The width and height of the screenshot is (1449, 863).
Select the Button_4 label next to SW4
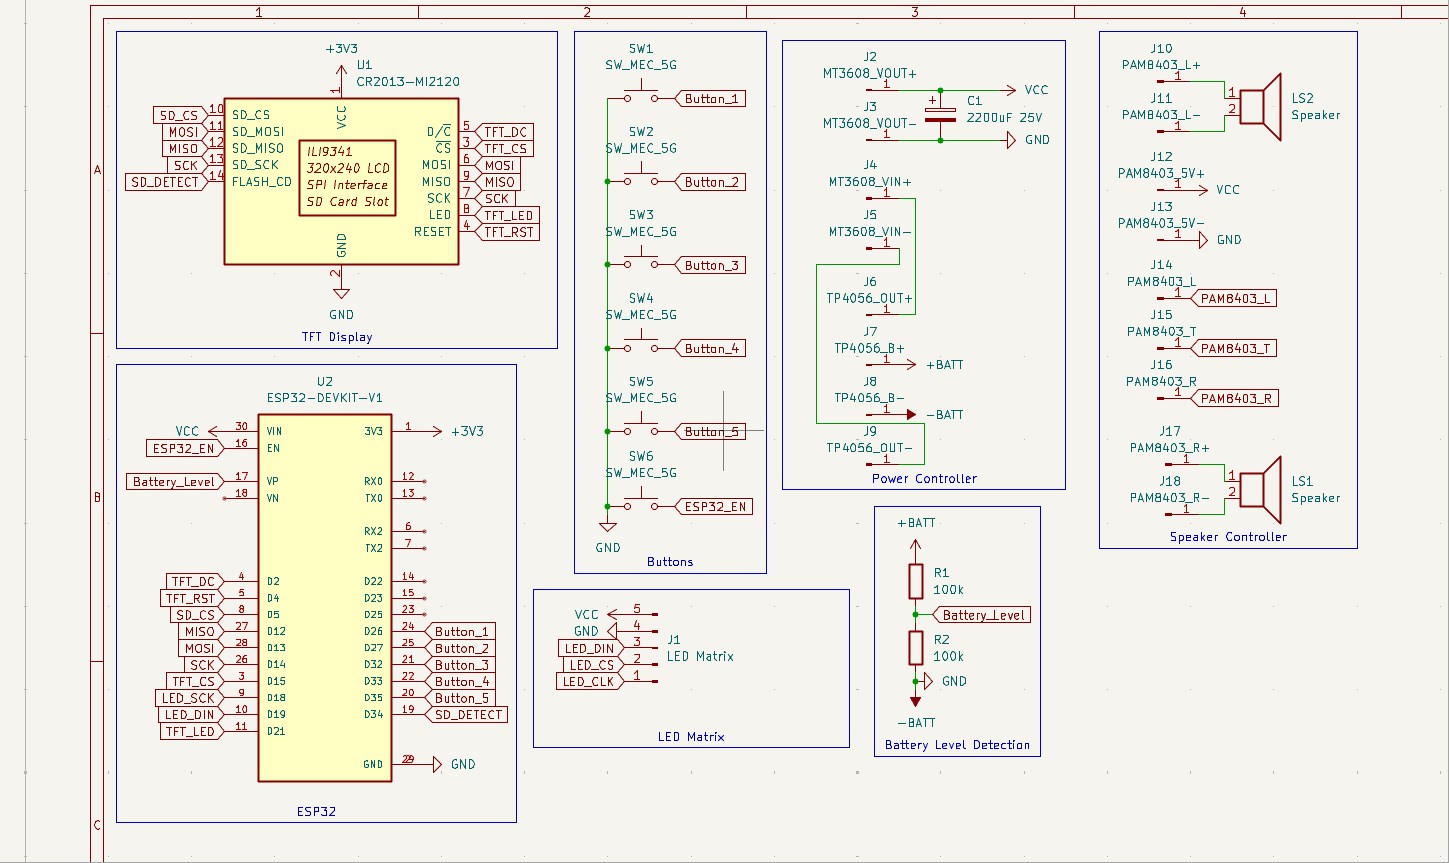711,348
